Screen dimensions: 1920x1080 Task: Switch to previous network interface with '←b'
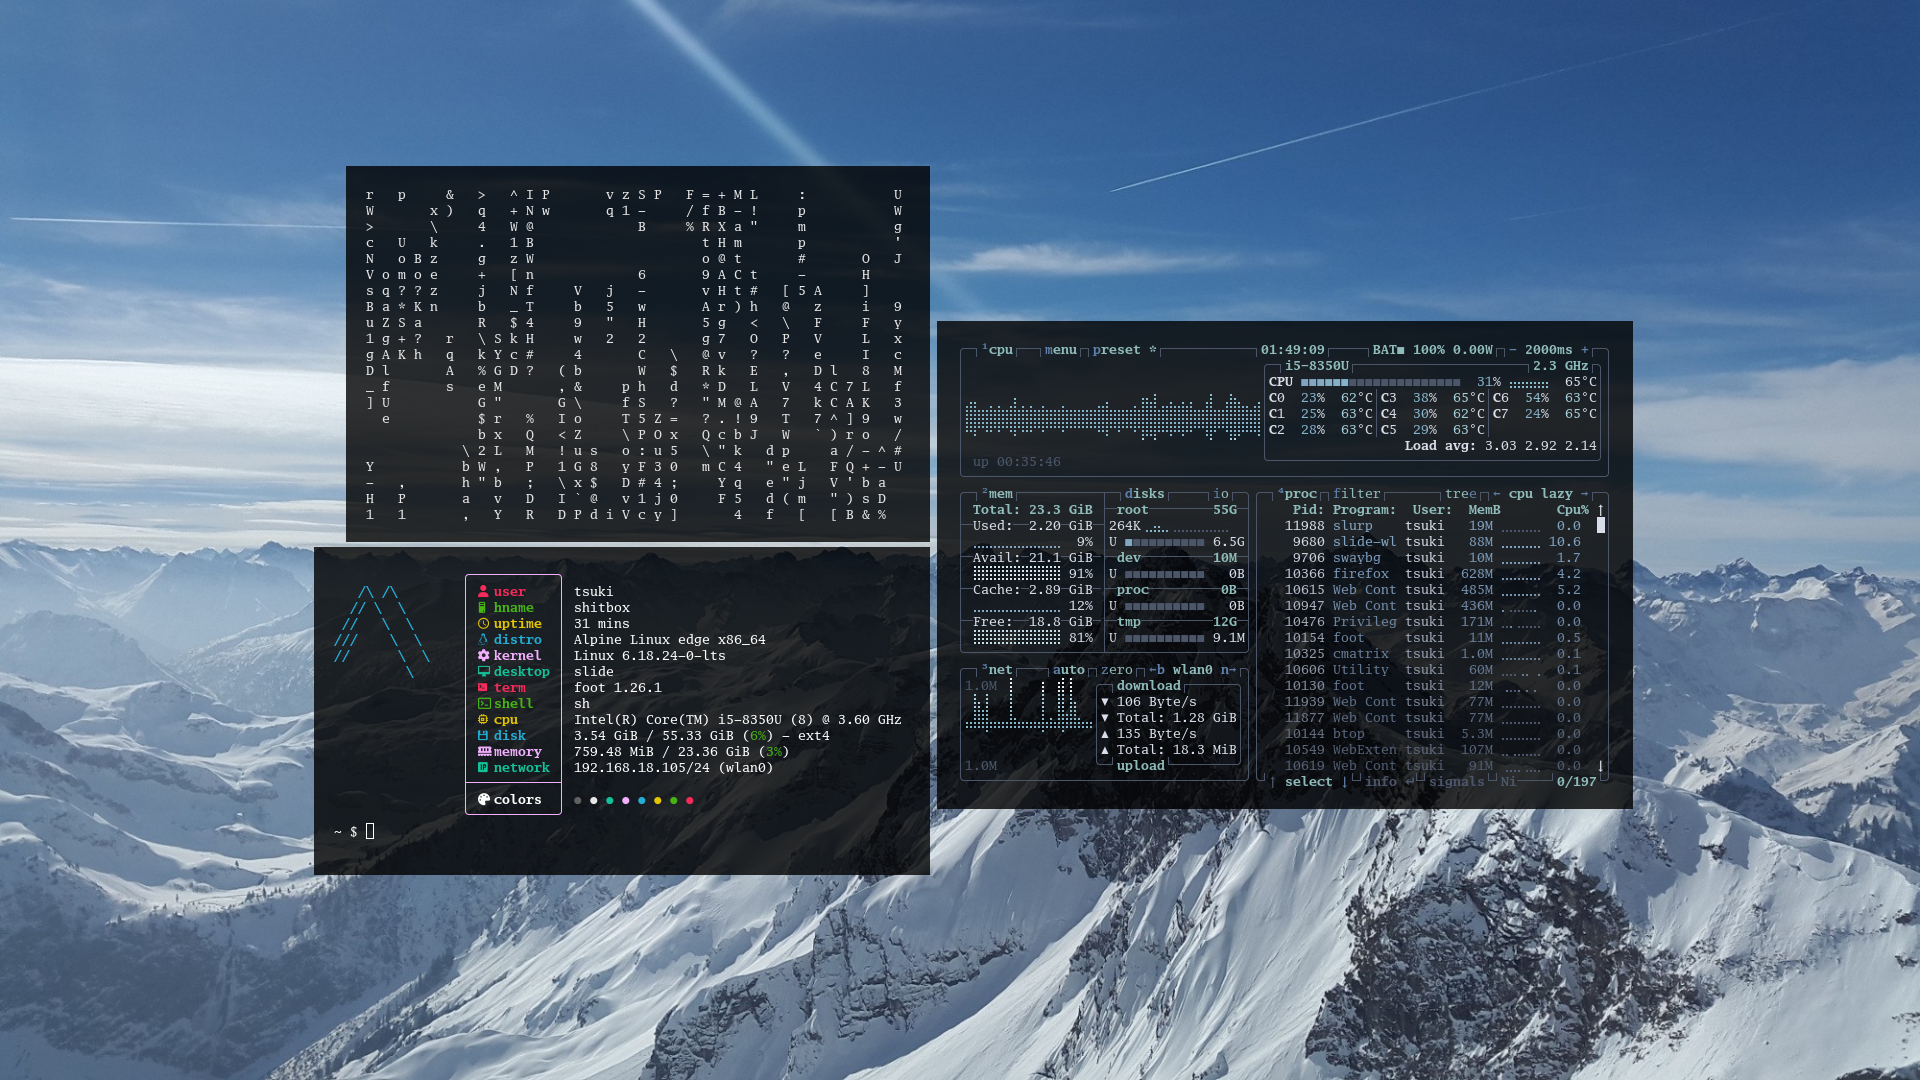(1156, 670)
